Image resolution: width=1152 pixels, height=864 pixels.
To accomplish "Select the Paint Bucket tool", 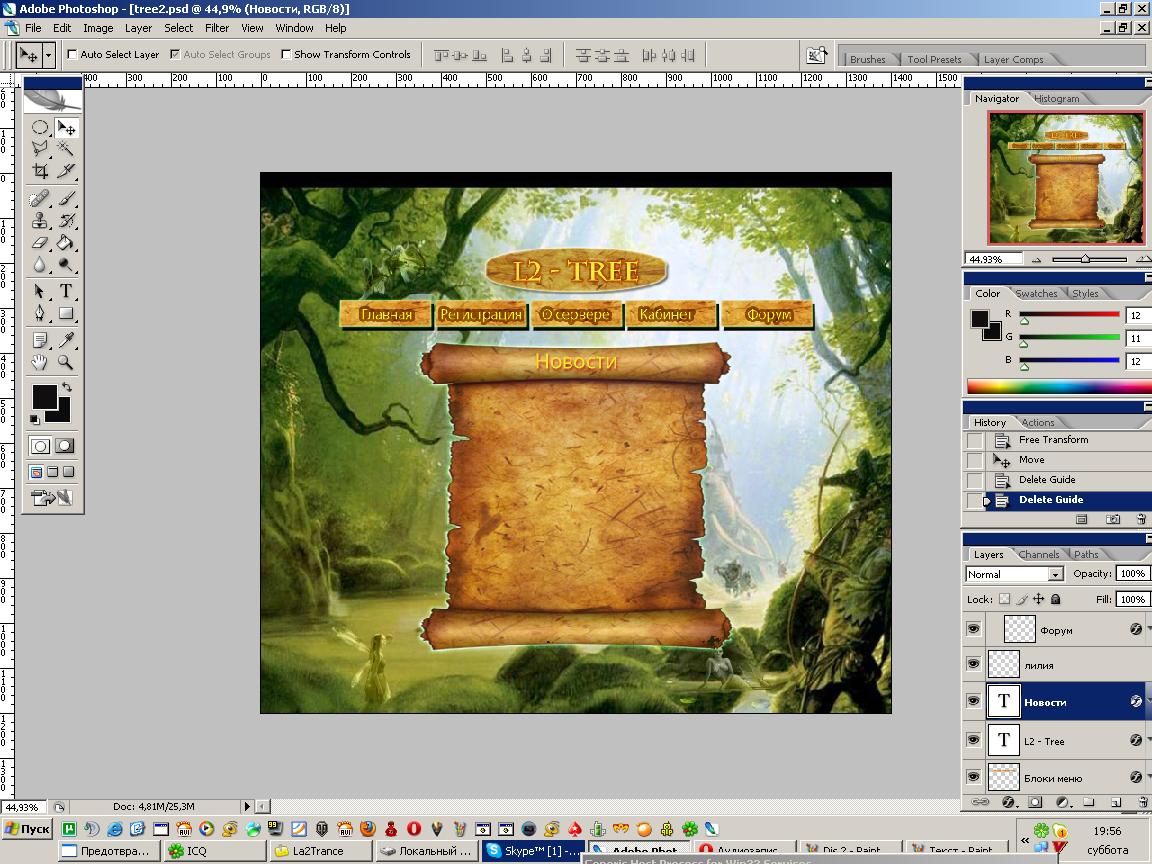I will click(66, 242).
